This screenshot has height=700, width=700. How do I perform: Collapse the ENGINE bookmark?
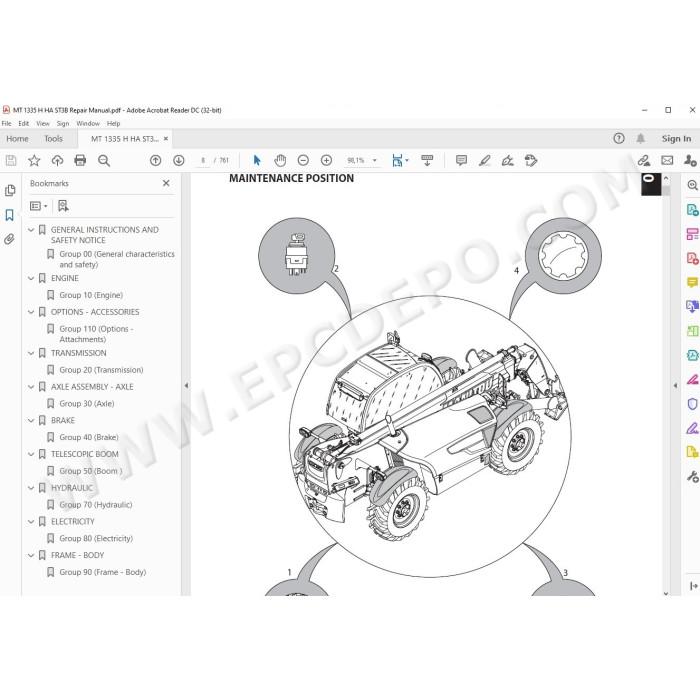[x=31, y=278]
